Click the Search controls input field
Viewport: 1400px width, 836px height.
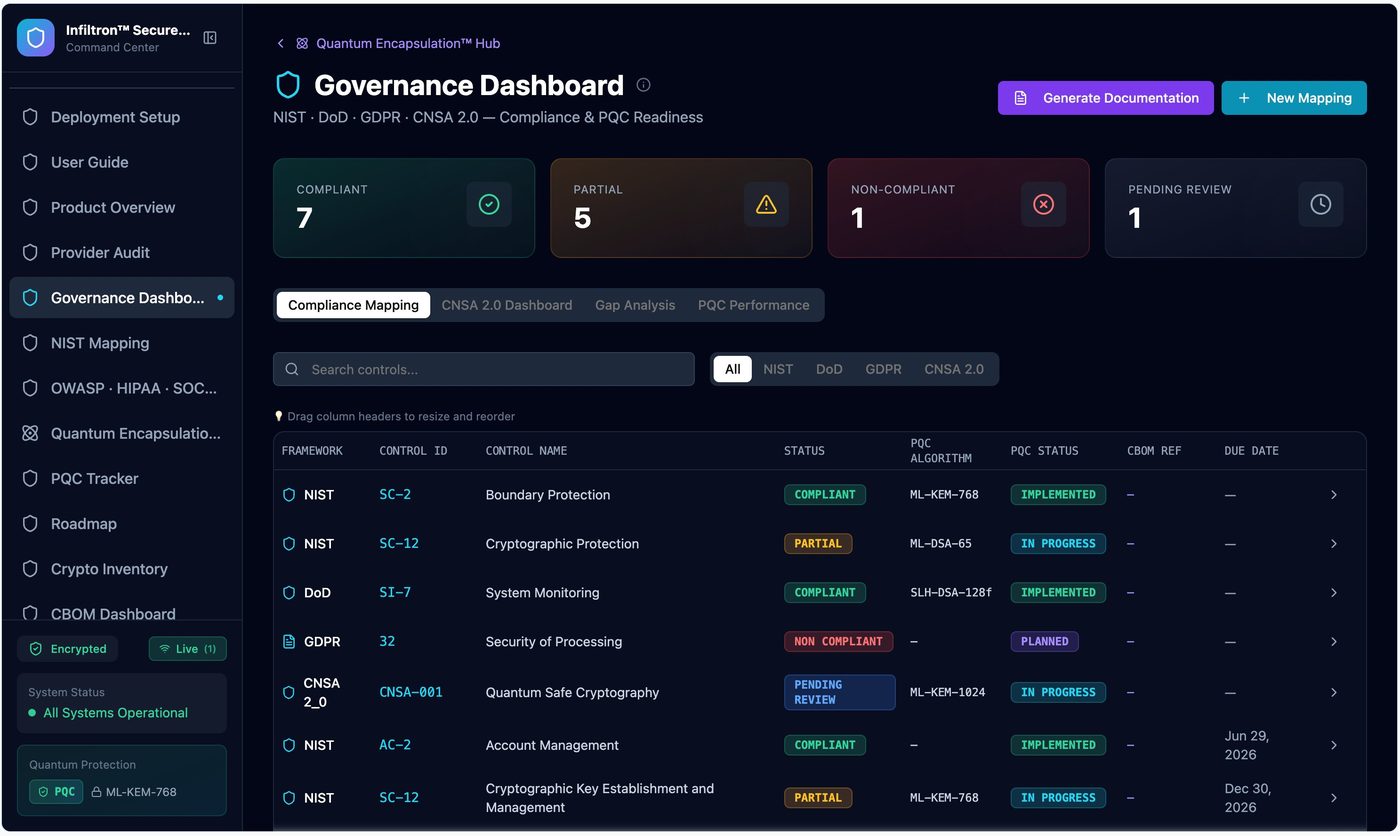(484, 369)
